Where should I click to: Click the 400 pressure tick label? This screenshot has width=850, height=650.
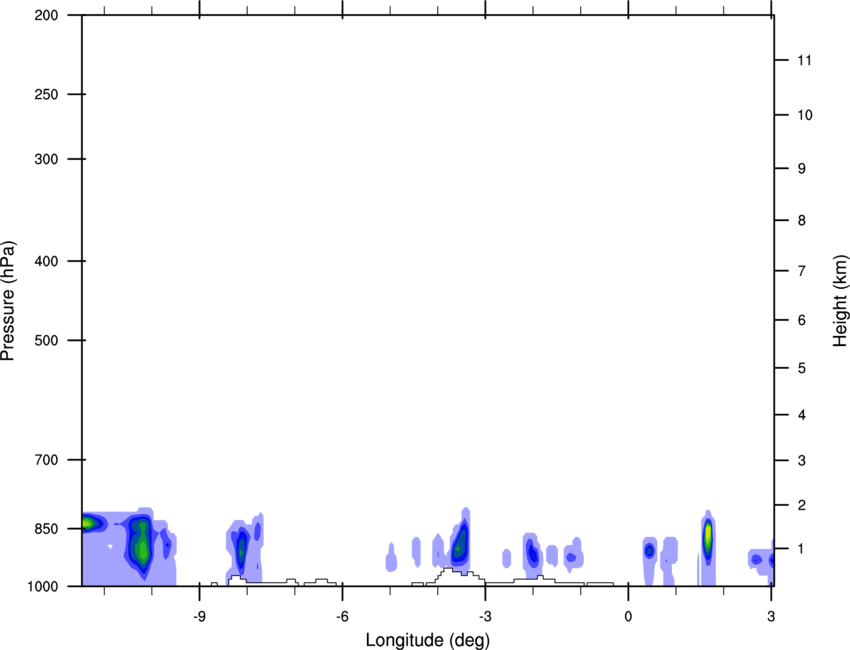point(46,261)
